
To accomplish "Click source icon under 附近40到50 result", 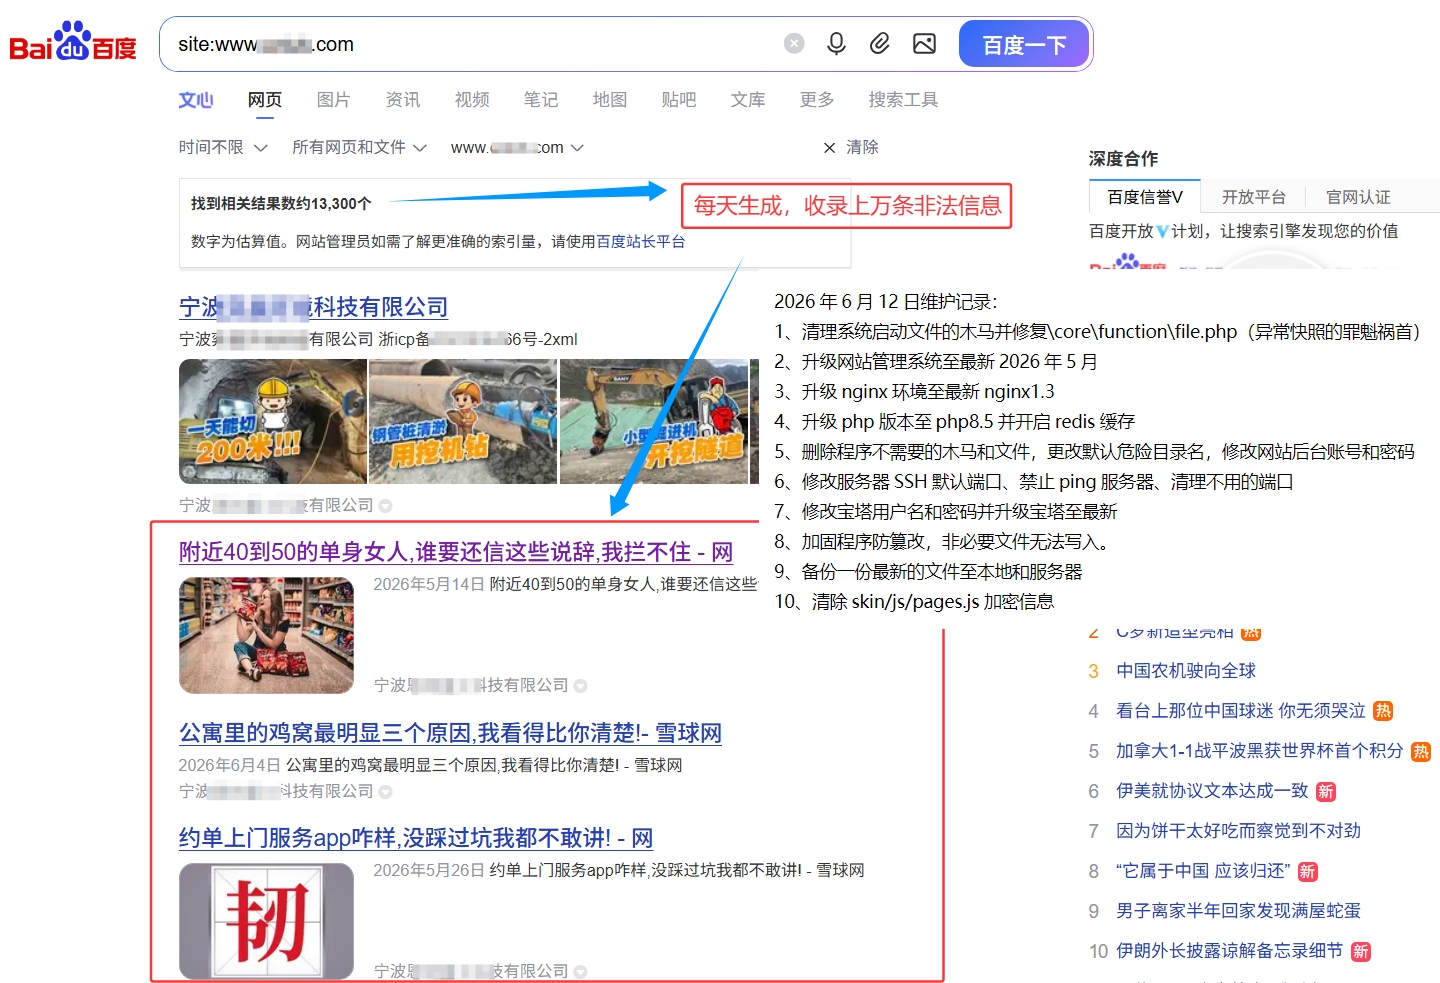I will (x=581, y=686).
